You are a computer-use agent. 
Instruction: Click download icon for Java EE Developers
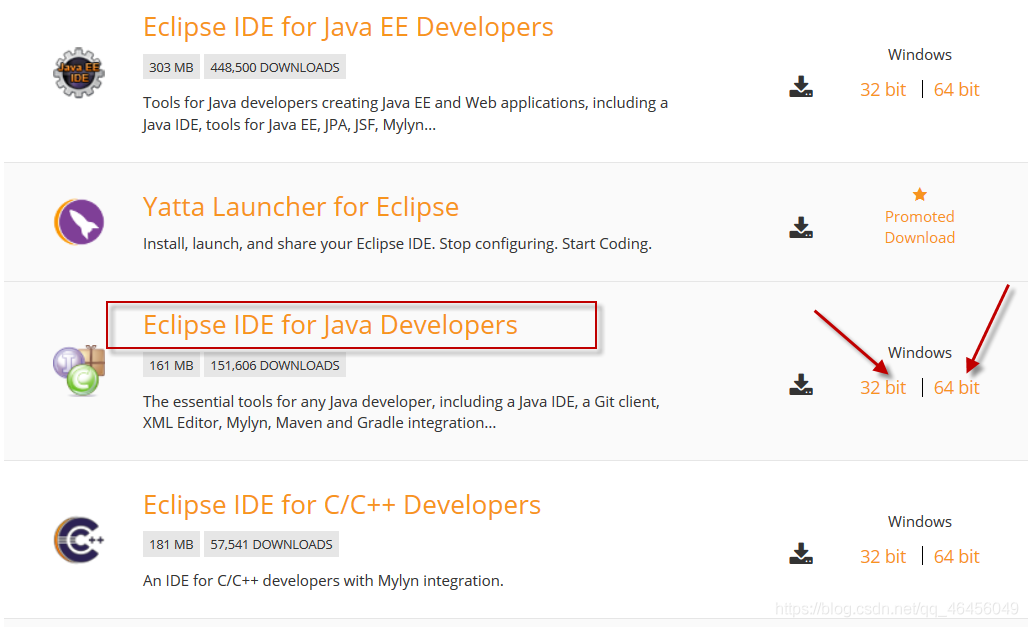[x=801, y=87]
